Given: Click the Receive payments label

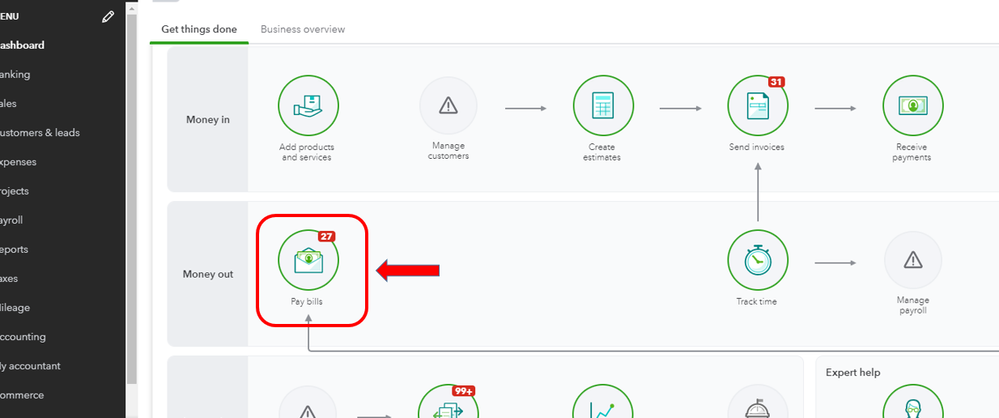Looking at the screenshot, I should [x=912, y=152].
